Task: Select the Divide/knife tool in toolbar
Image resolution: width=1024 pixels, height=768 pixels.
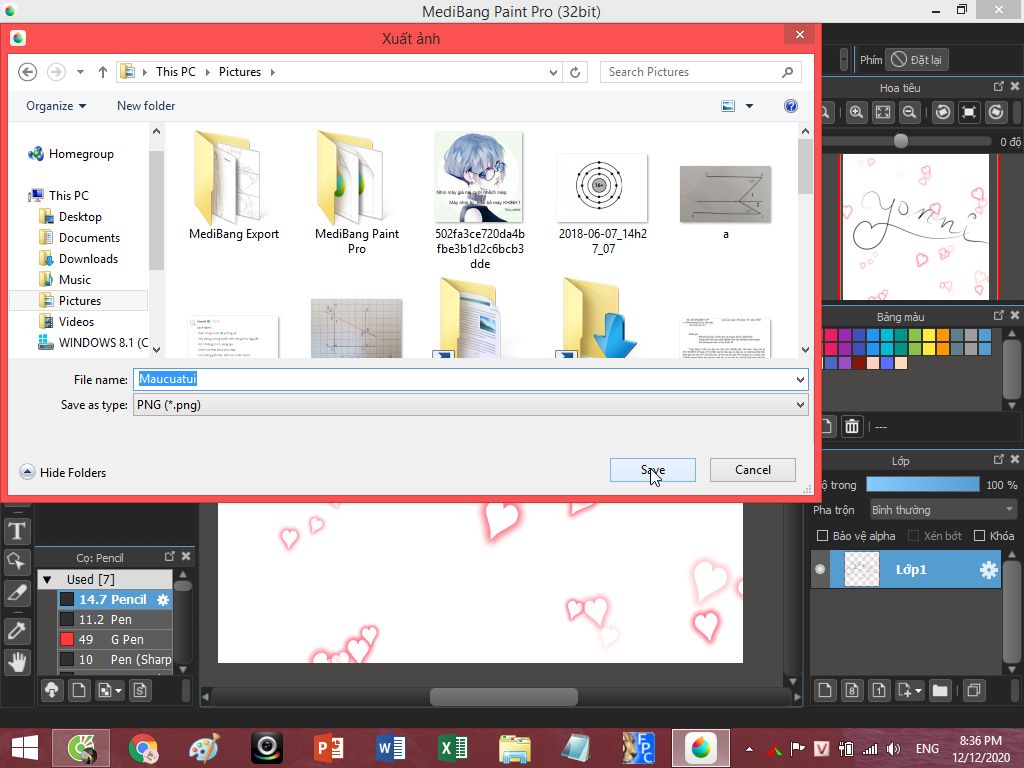Action: click(17, 593)
